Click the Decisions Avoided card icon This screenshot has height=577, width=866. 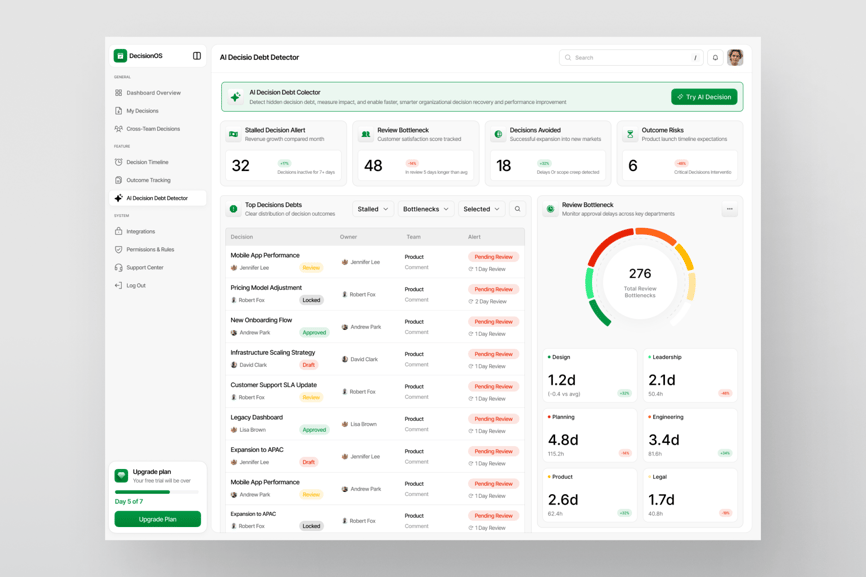click(x=498, y=134)
